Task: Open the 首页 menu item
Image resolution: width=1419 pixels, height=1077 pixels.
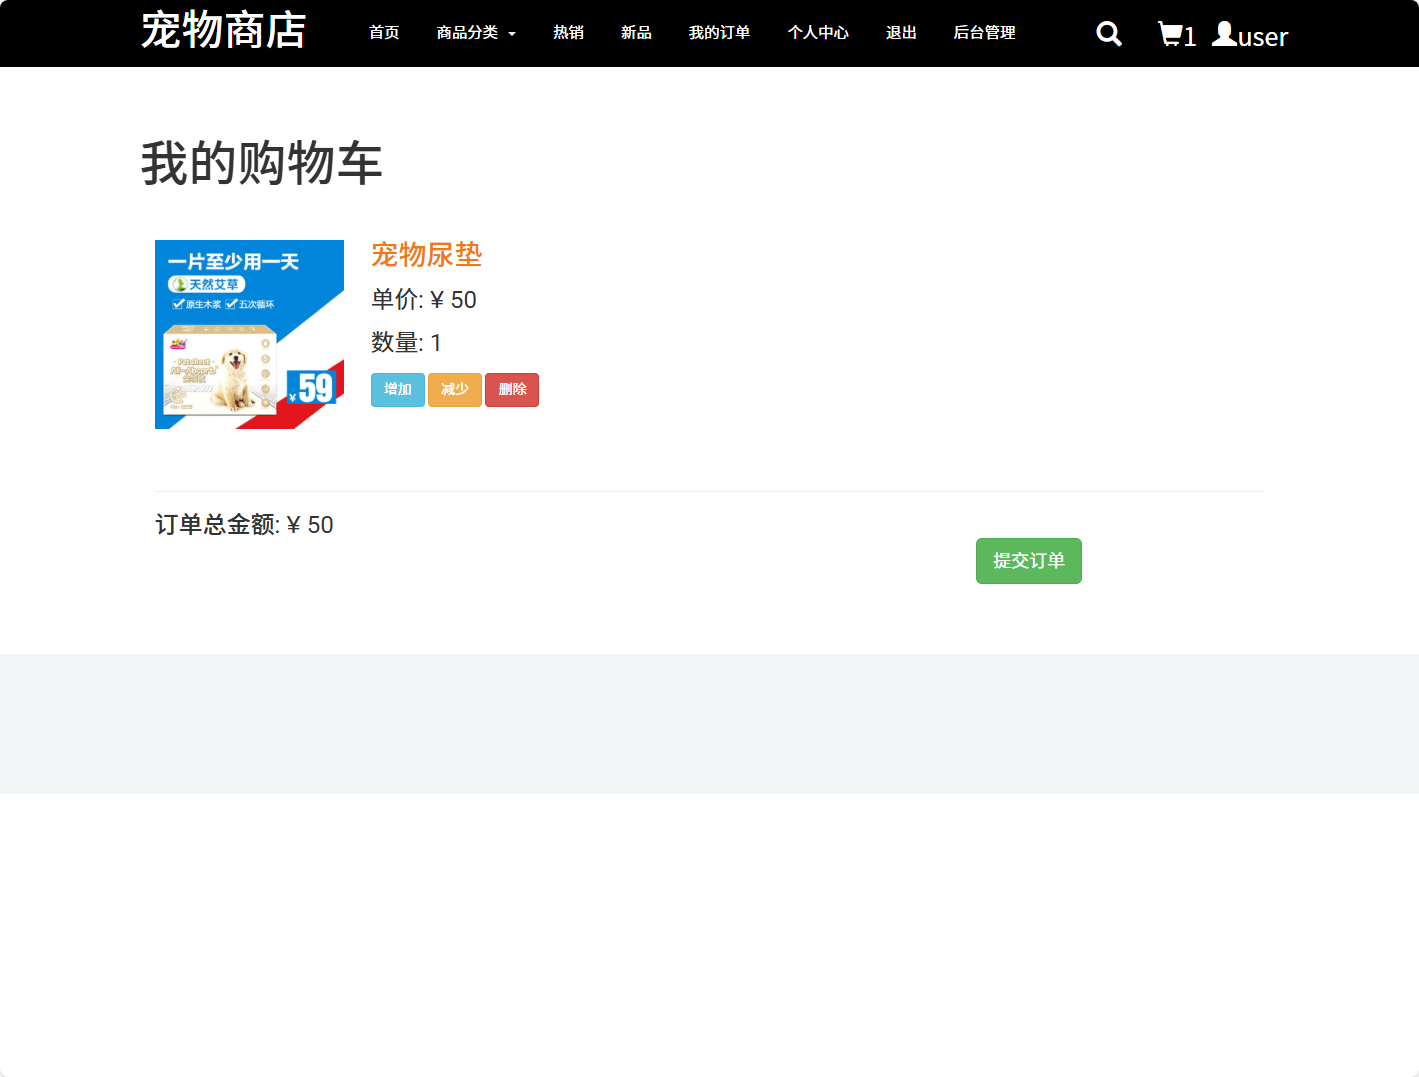Action: point(383,32)
